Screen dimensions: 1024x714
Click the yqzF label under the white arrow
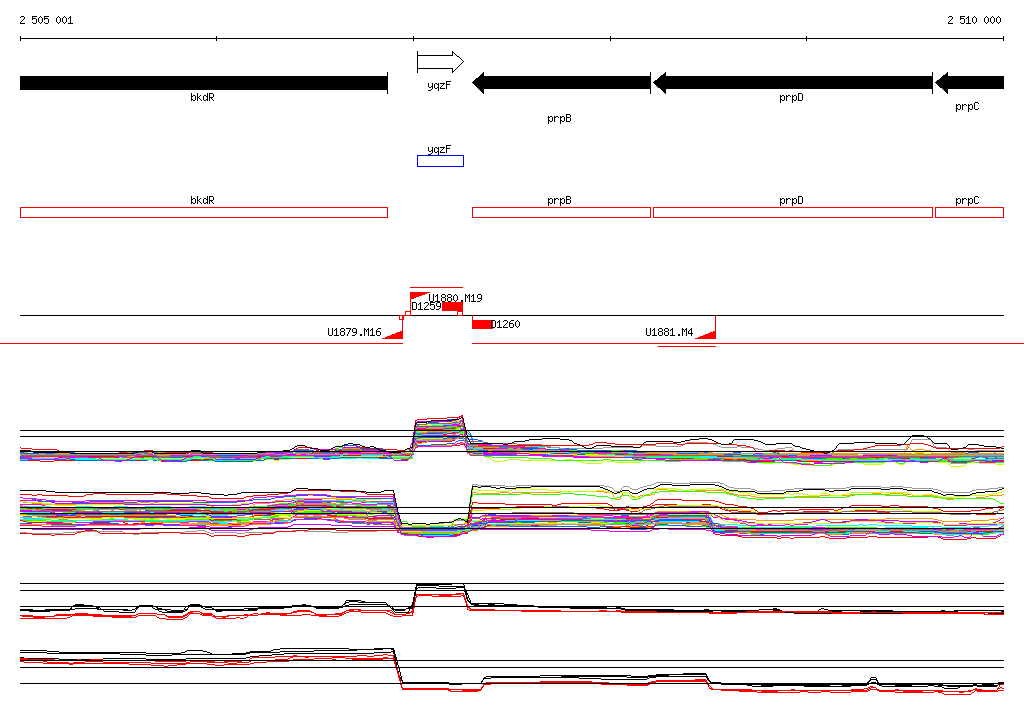(439, 86)
